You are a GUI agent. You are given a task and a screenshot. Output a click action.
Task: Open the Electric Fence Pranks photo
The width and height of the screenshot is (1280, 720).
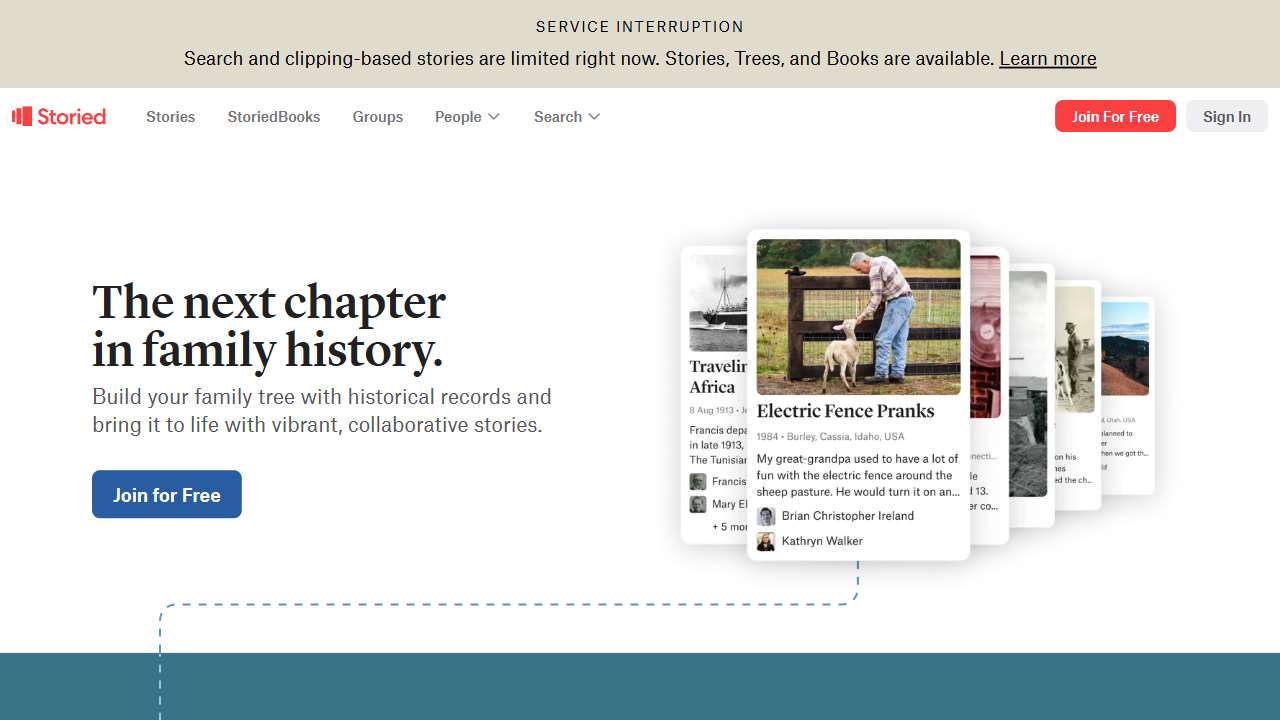(859, 317)
